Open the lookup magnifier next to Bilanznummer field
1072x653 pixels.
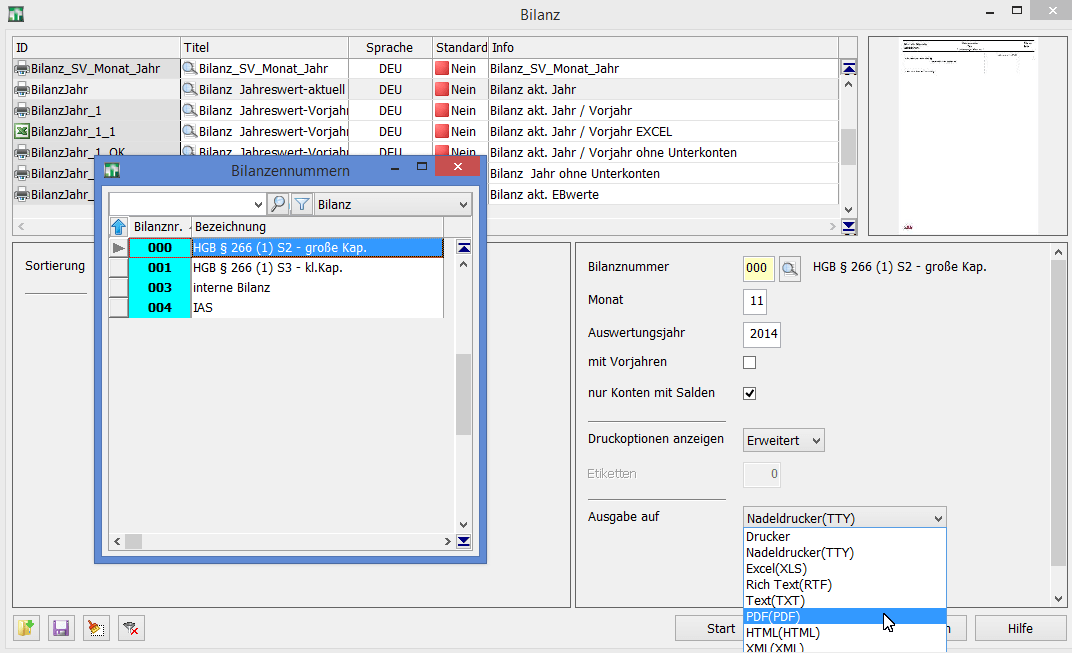[790, 268]
